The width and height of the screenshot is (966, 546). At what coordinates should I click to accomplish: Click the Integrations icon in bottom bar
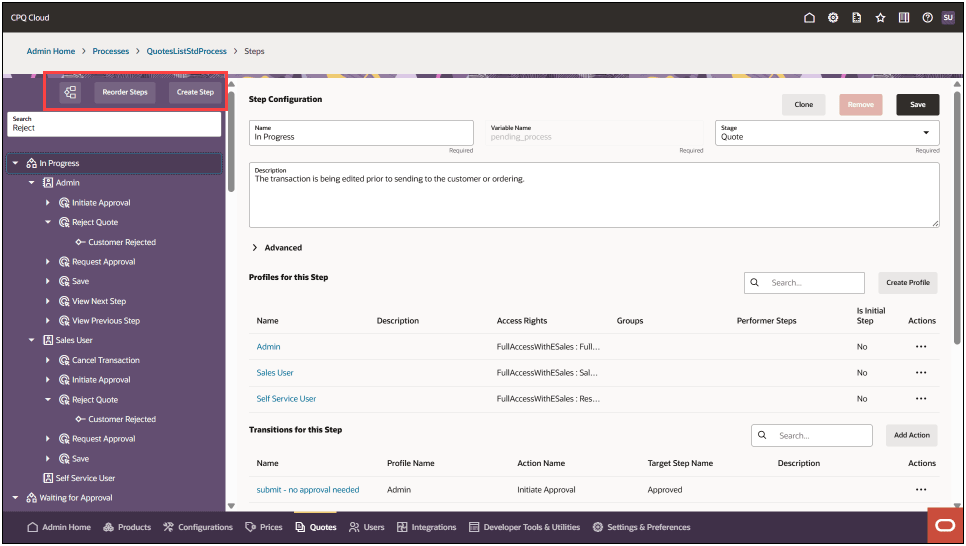[402, 528]
